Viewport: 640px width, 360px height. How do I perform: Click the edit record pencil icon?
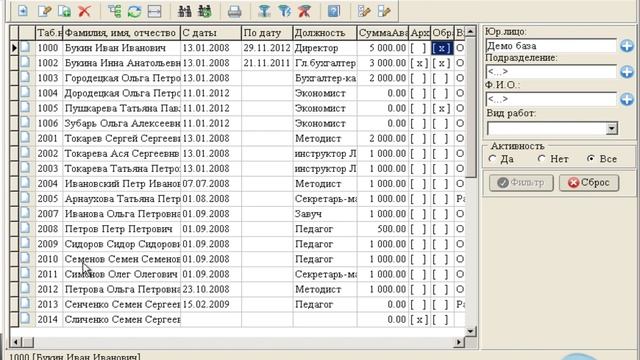[44, 11]
